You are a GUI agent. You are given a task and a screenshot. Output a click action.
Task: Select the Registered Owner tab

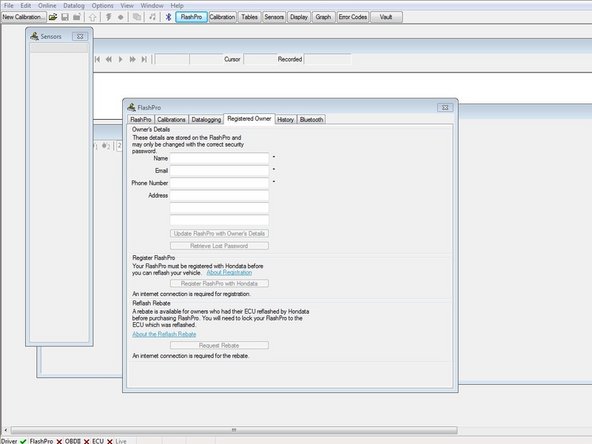(x=249, y=119)
